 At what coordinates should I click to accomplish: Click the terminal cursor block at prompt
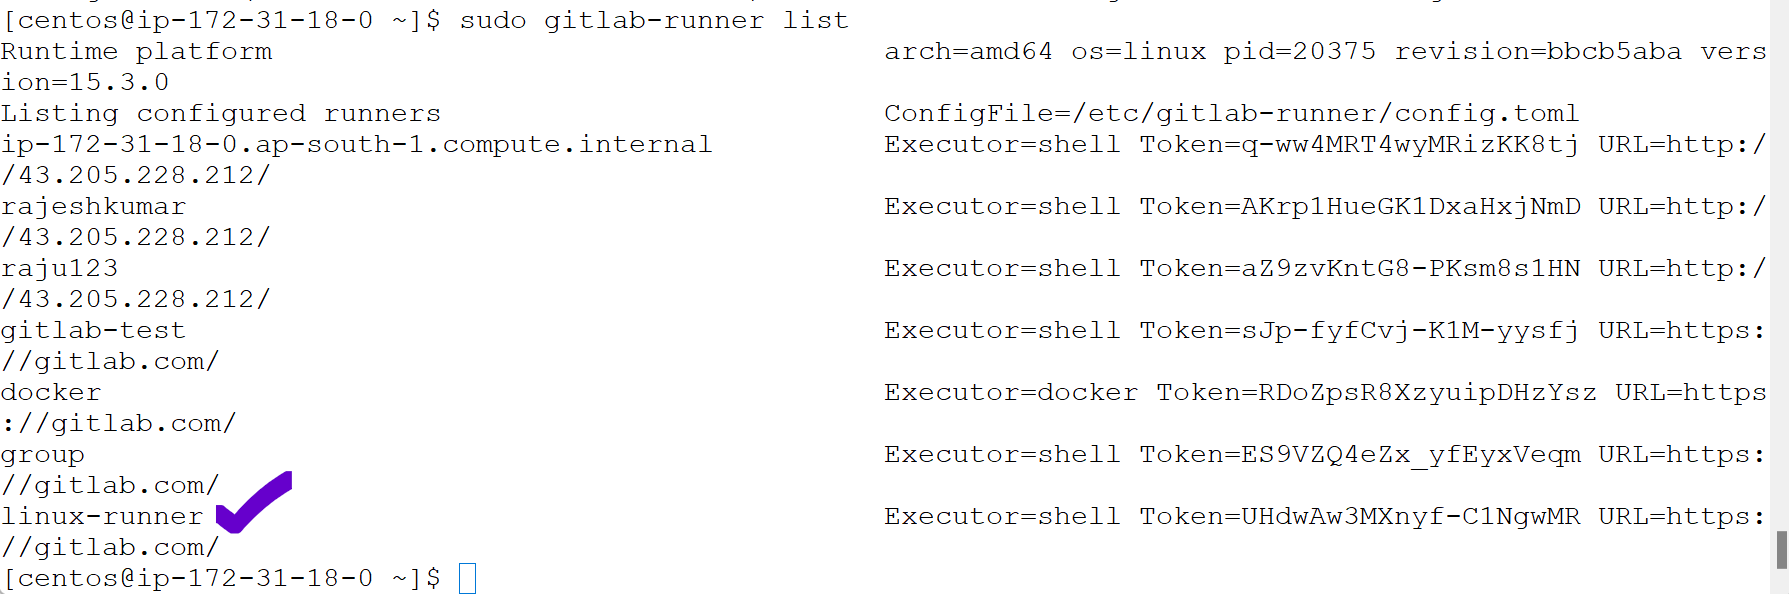(x=467, y=578)
